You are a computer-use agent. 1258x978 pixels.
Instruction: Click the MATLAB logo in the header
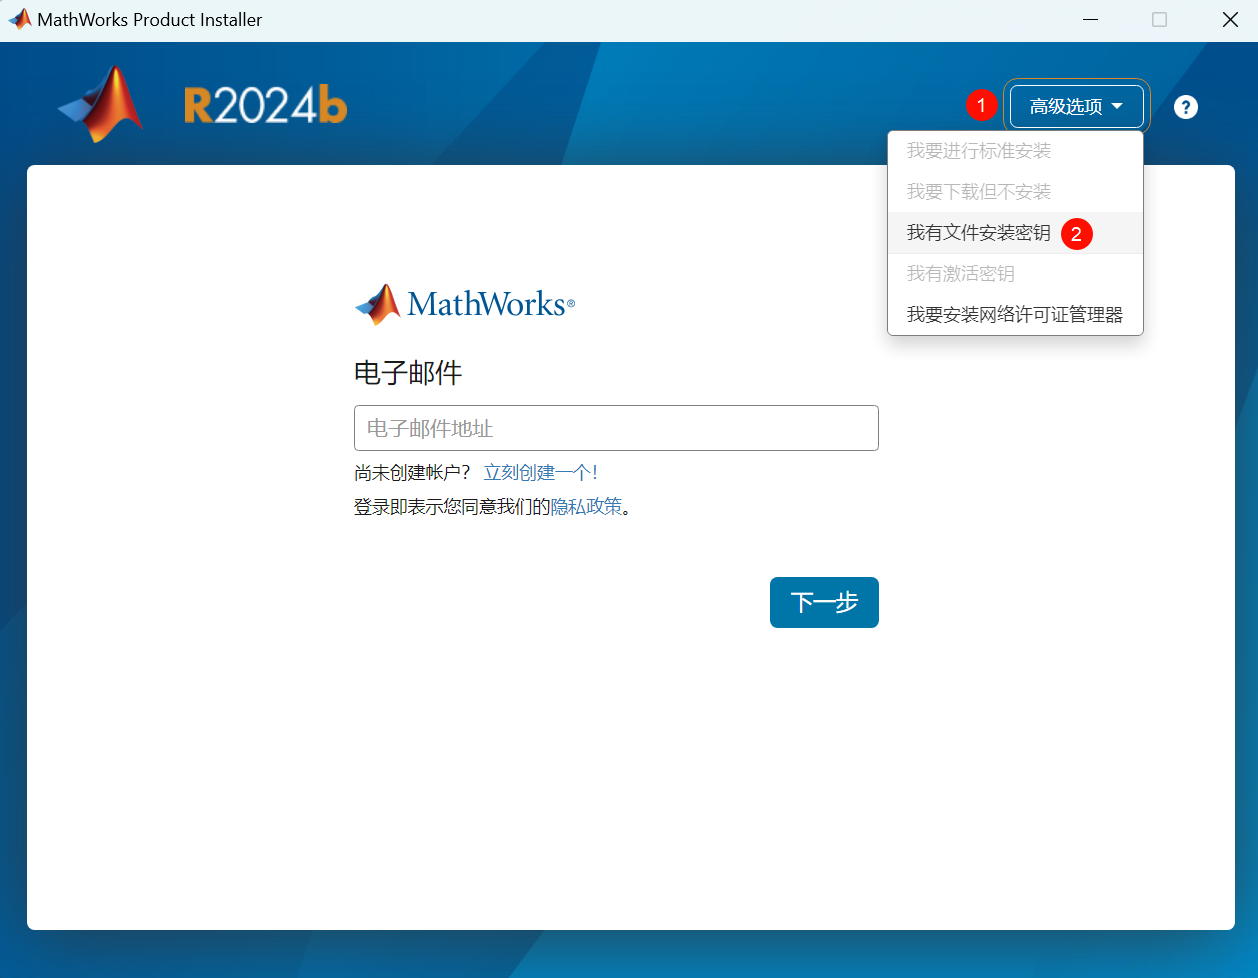(x=100, y=104)
